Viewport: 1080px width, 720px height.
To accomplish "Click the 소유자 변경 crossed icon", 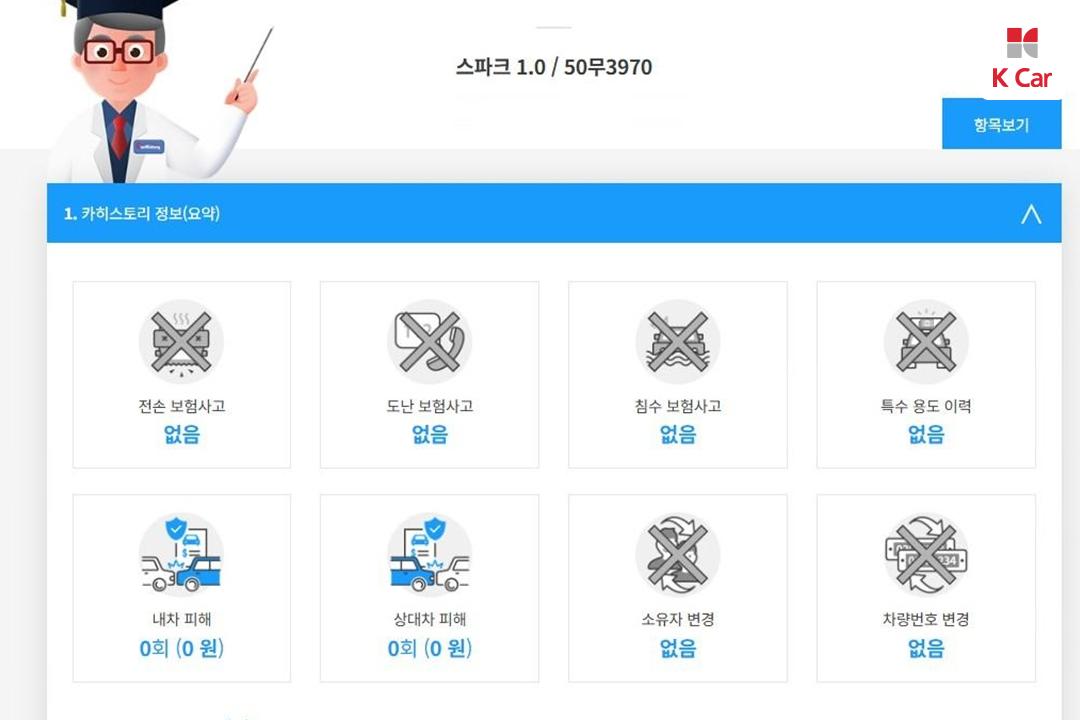I will pos(678,555).
